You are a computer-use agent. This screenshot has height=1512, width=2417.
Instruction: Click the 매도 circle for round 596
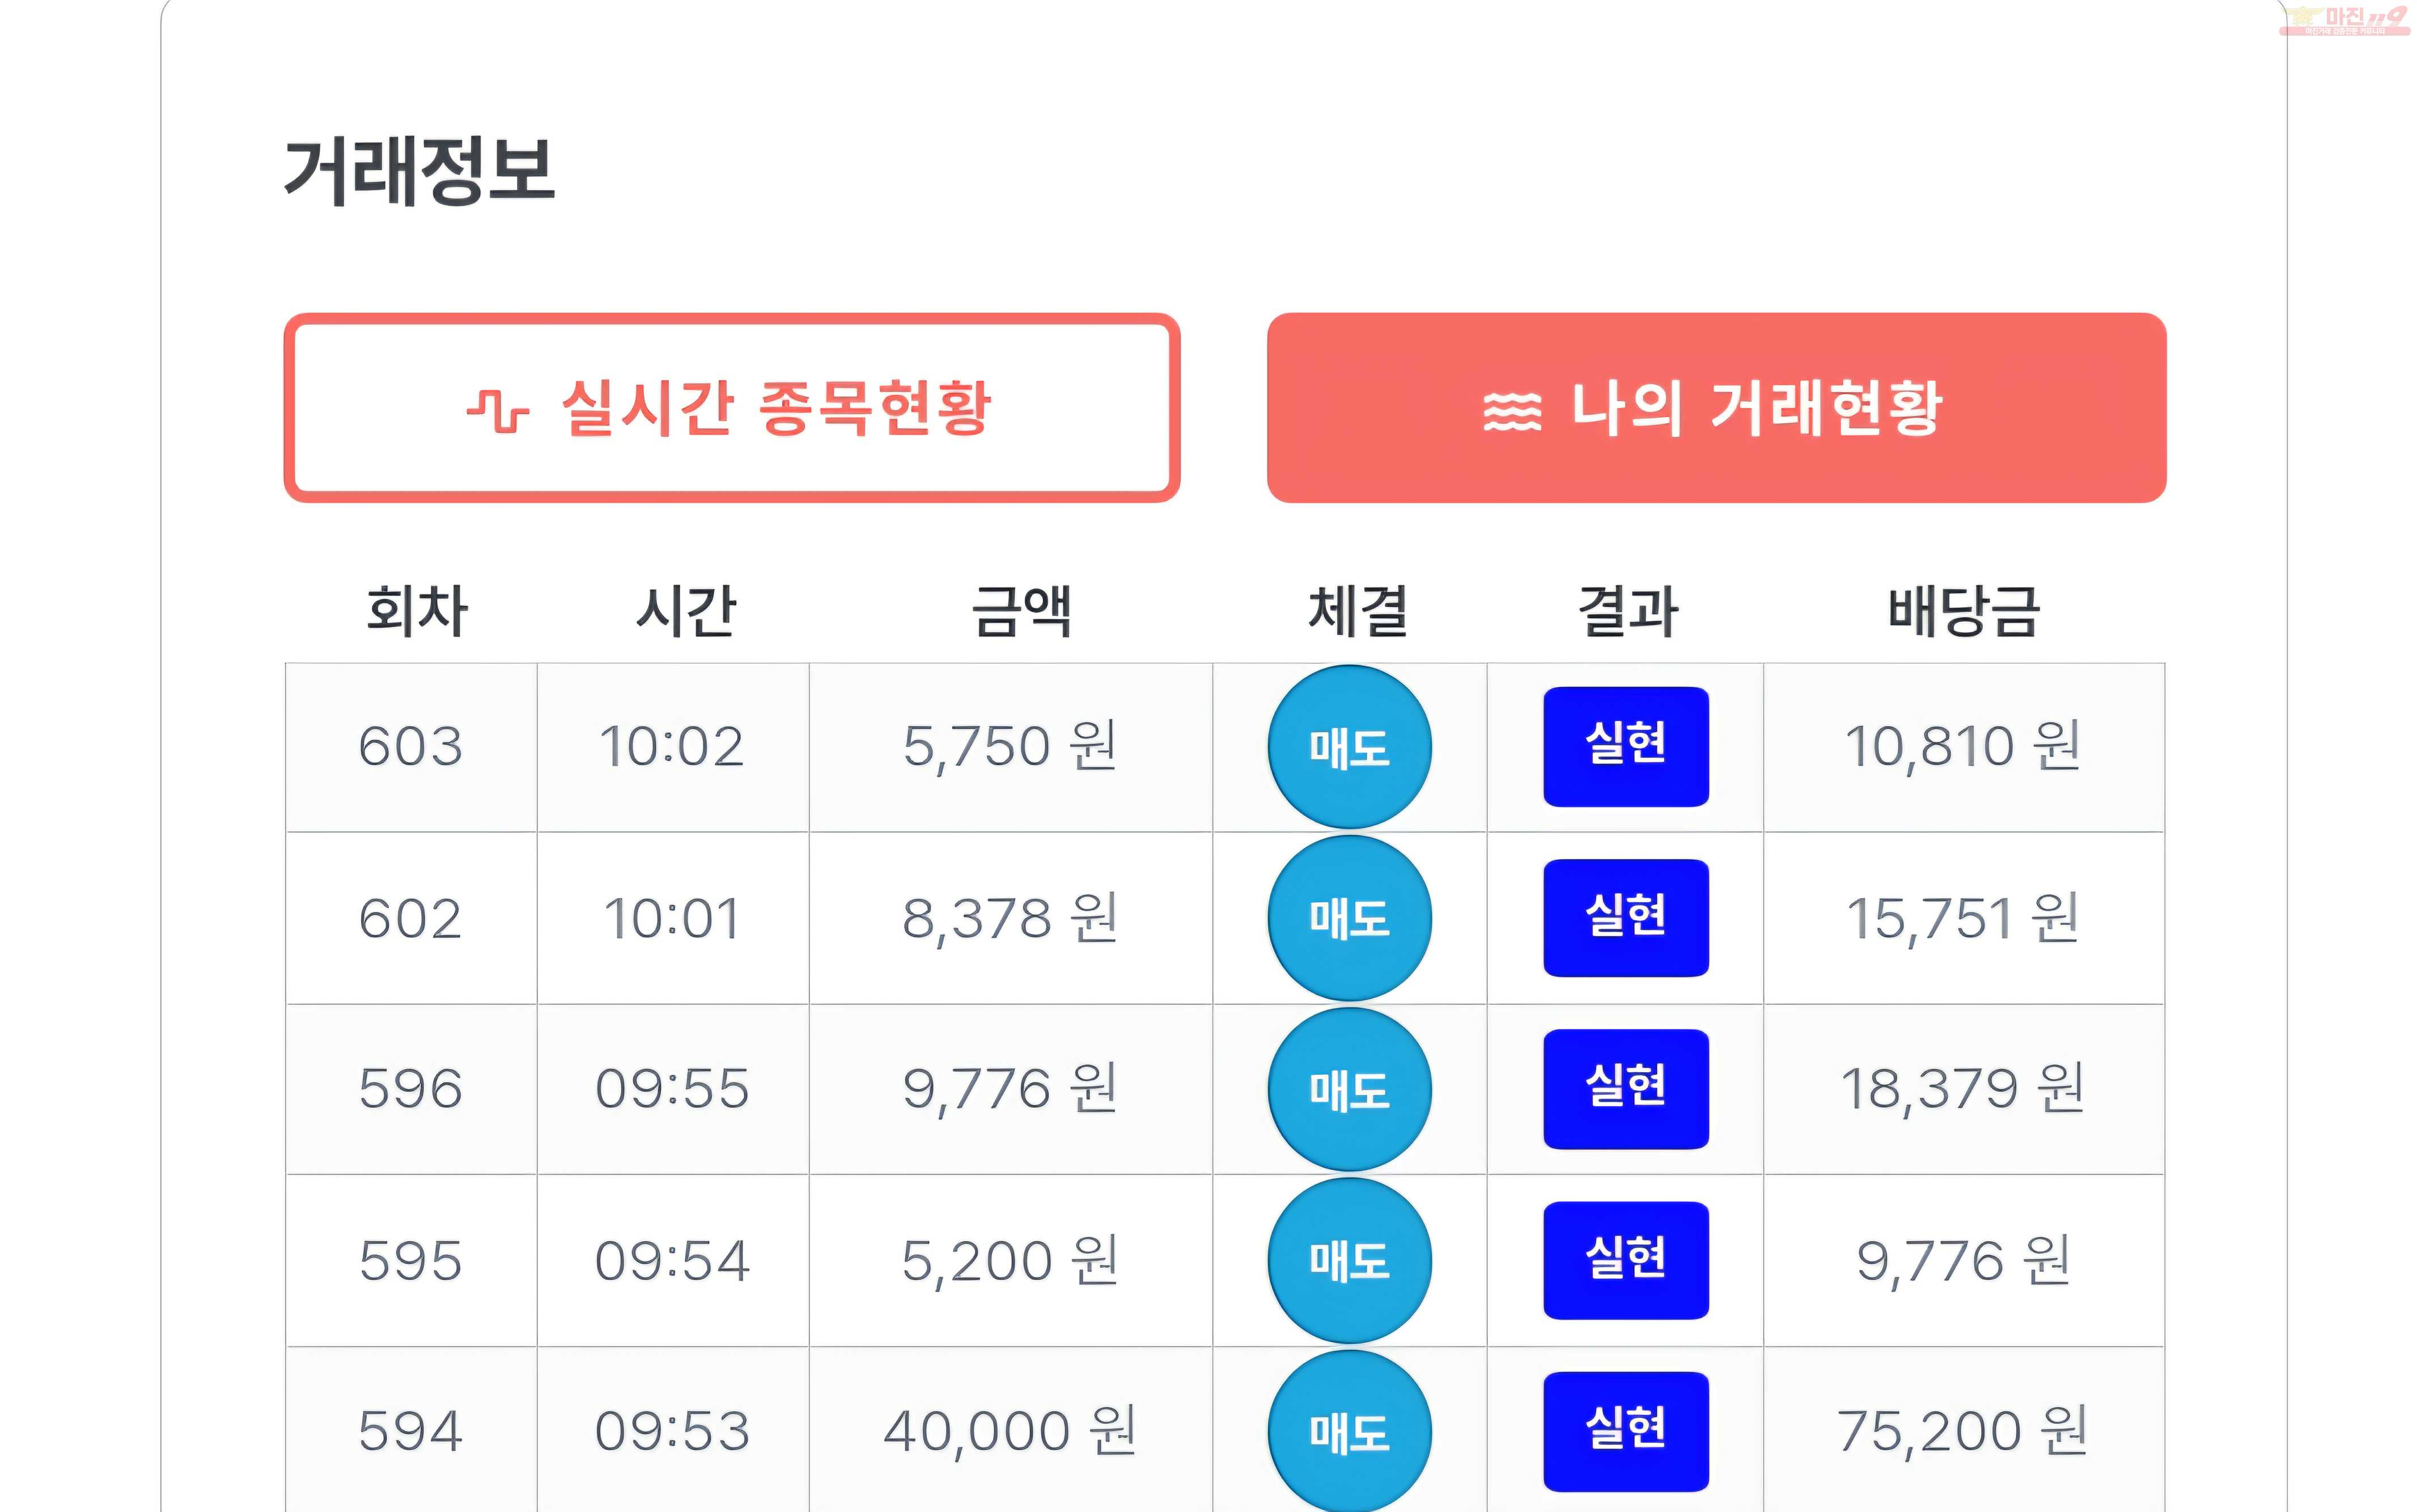tap(1349, 1089)
